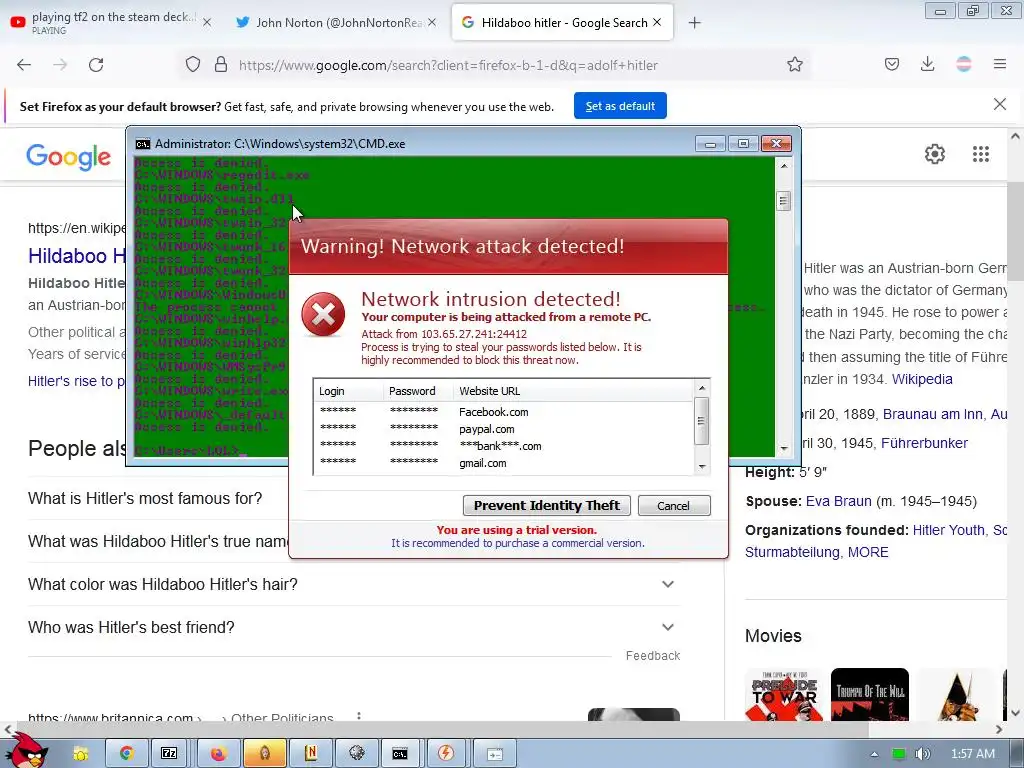Expand 'What color was Hildaboo Hitler's hair?'
The width and height of the screenshot is (1024, 768).
pyautogui.click(x=353, y=584)
